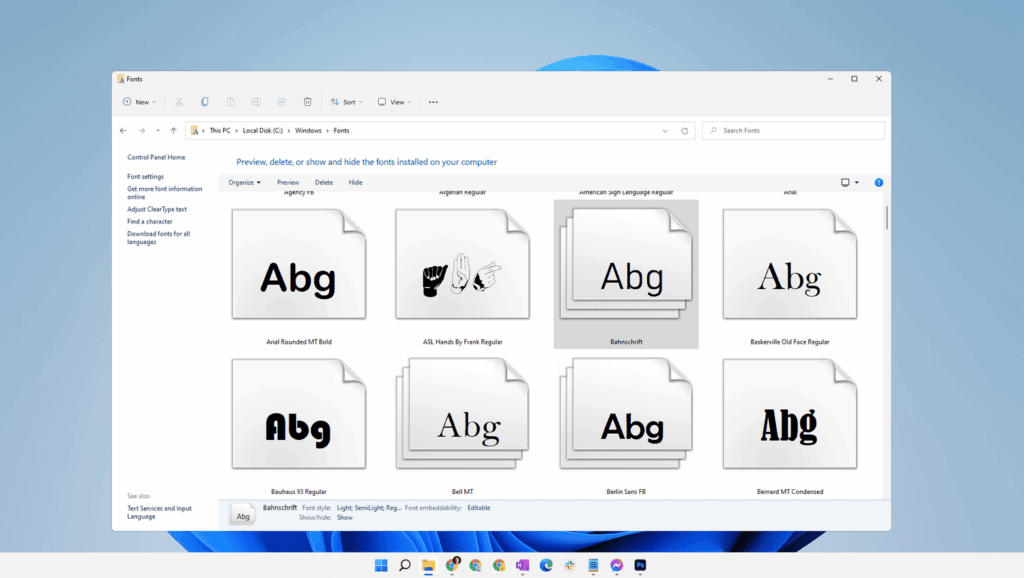The width and height of the screenshot is (1024, 578).
Task: Click the Refresh icon in the address bar
Action: [684, 130]
